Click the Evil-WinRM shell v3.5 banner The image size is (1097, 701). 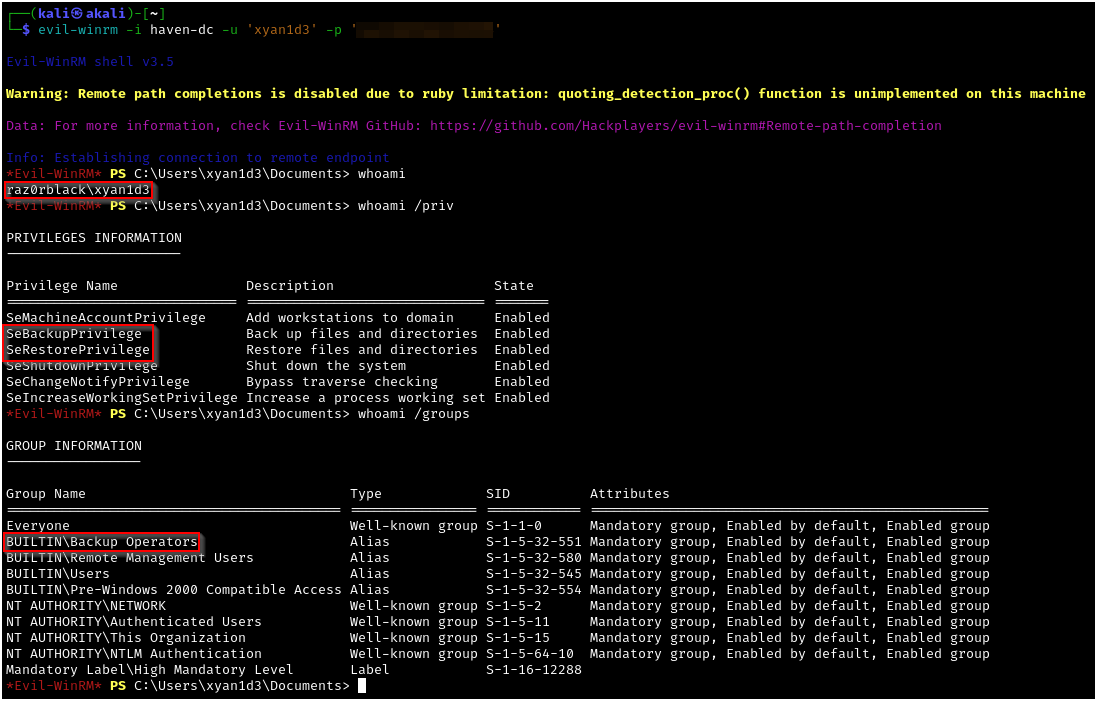click(x=90, y=62)
